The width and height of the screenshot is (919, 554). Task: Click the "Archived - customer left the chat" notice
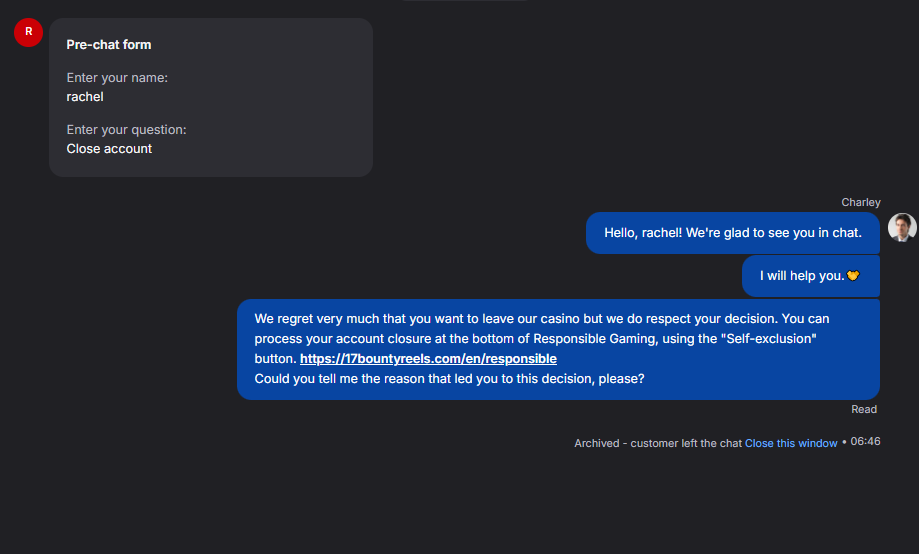click(x=657, y=443)
